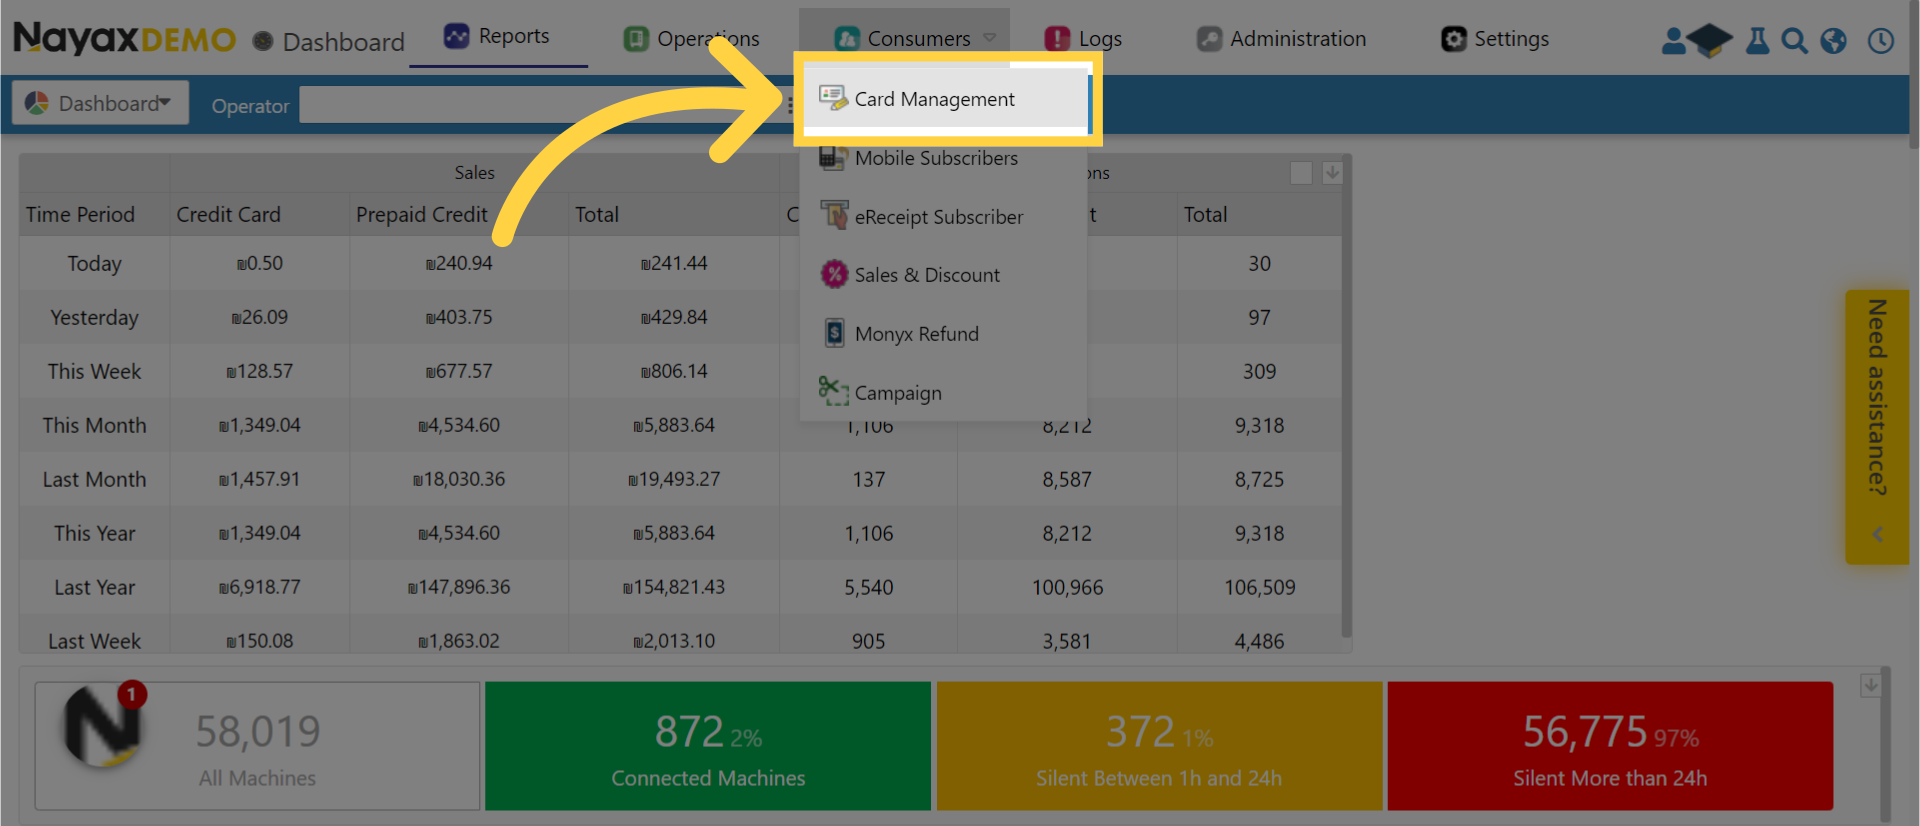
Task: Collapse the Need assistance side panel
Action: (1877, 534)
